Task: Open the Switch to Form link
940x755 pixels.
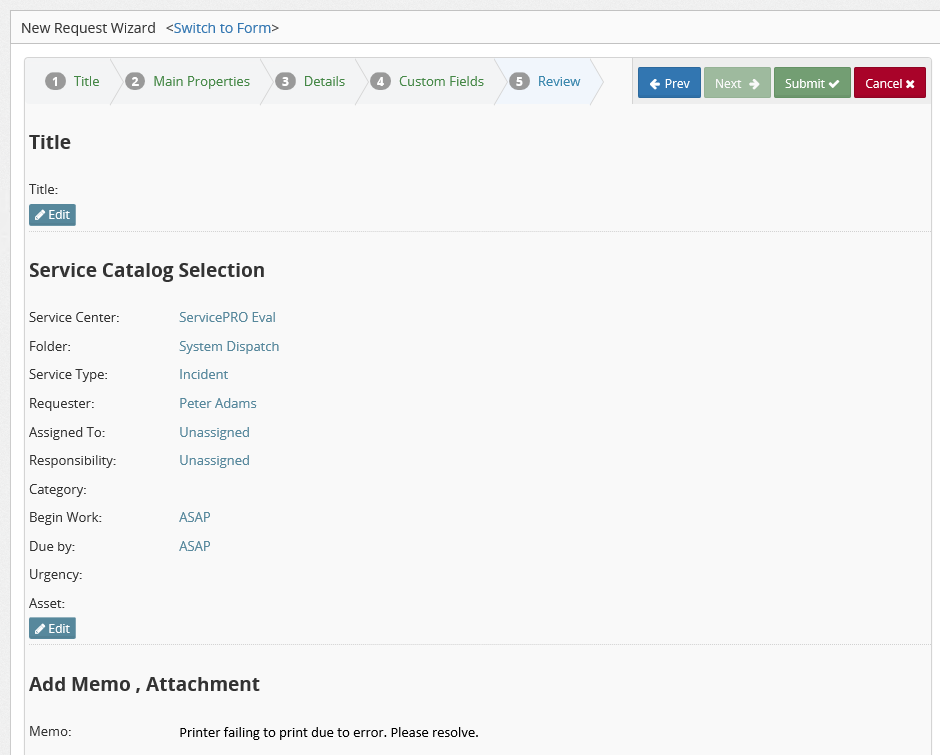Action: [x=222, y=28]
